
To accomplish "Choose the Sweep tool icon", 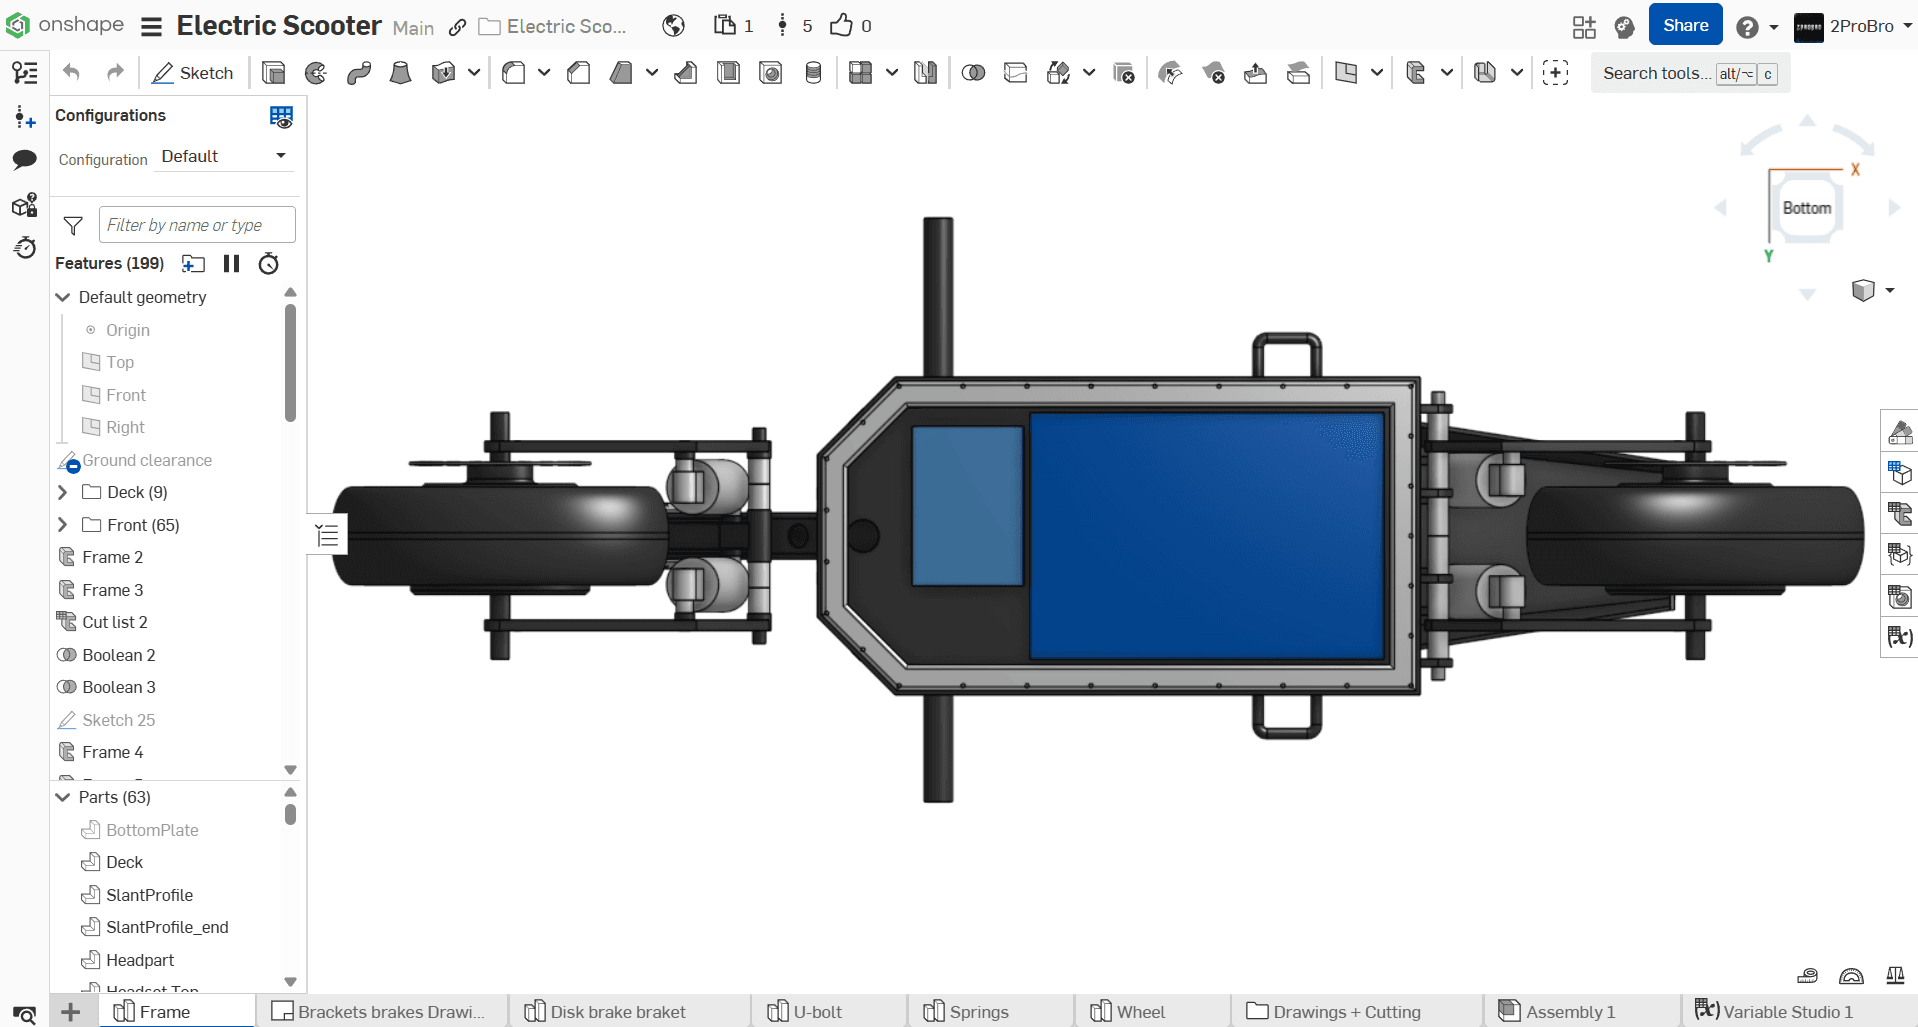I will (359, 73).
